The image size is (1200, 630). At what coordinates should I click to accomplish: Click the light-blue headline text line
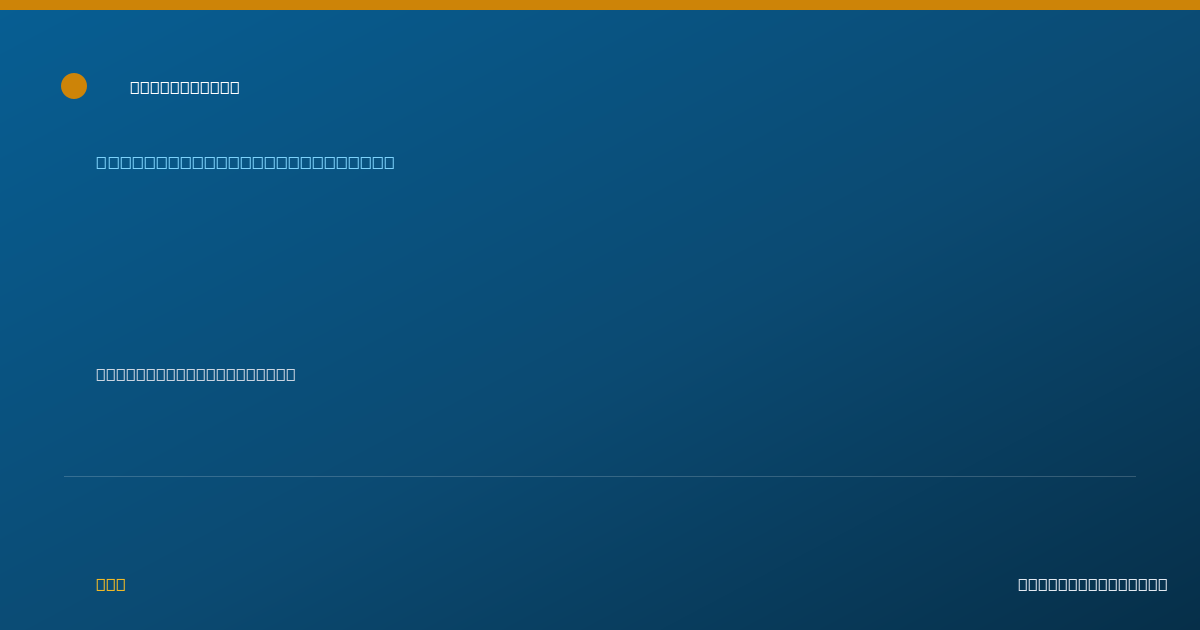click(x=245, y=162)
